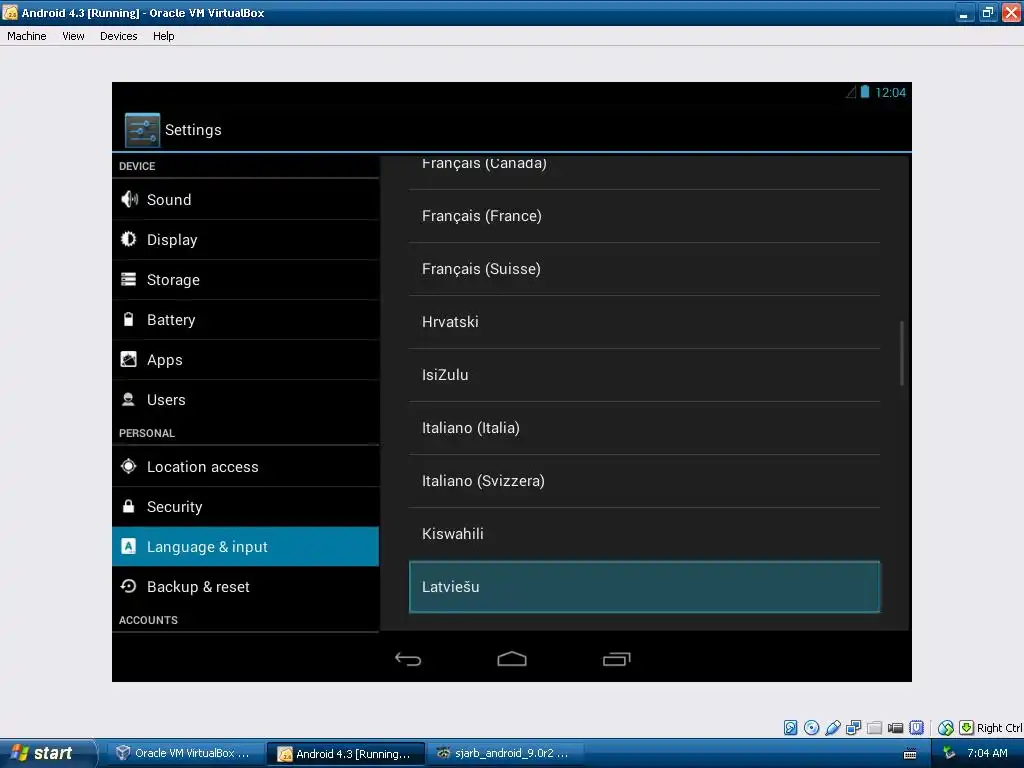This screenshot has height=768, width=1024.
Task: Click the Settings title text
Action: (193, 130)
